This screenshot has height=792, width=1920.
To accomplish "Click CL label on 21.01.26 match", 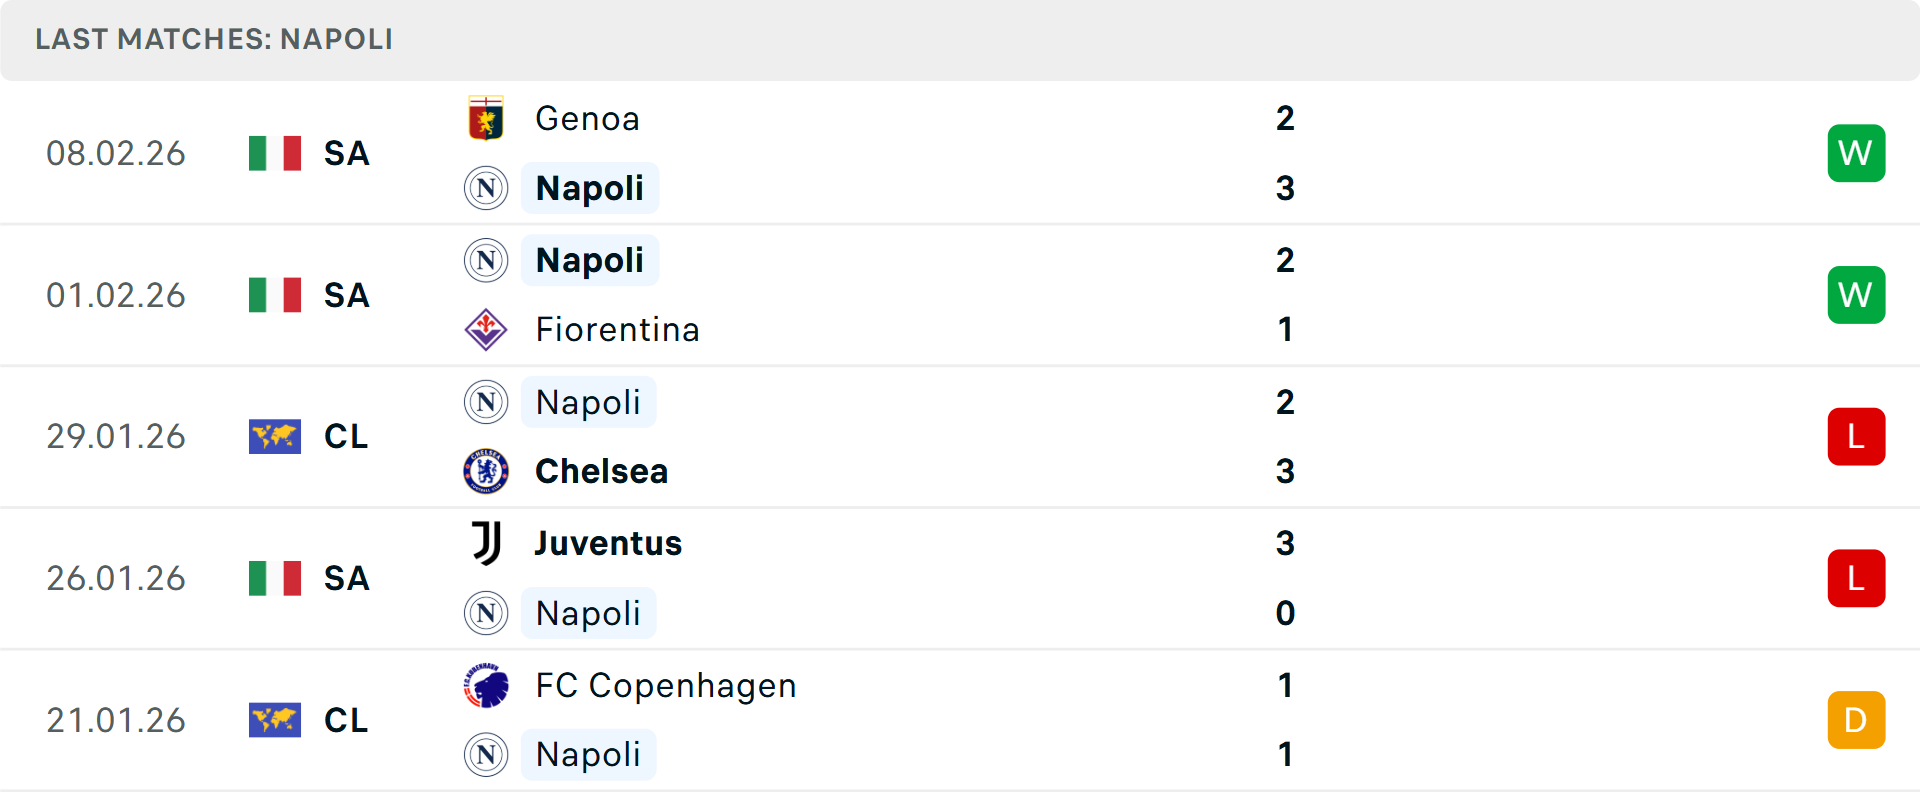I will pyautogui.click(x=346, y=720).
